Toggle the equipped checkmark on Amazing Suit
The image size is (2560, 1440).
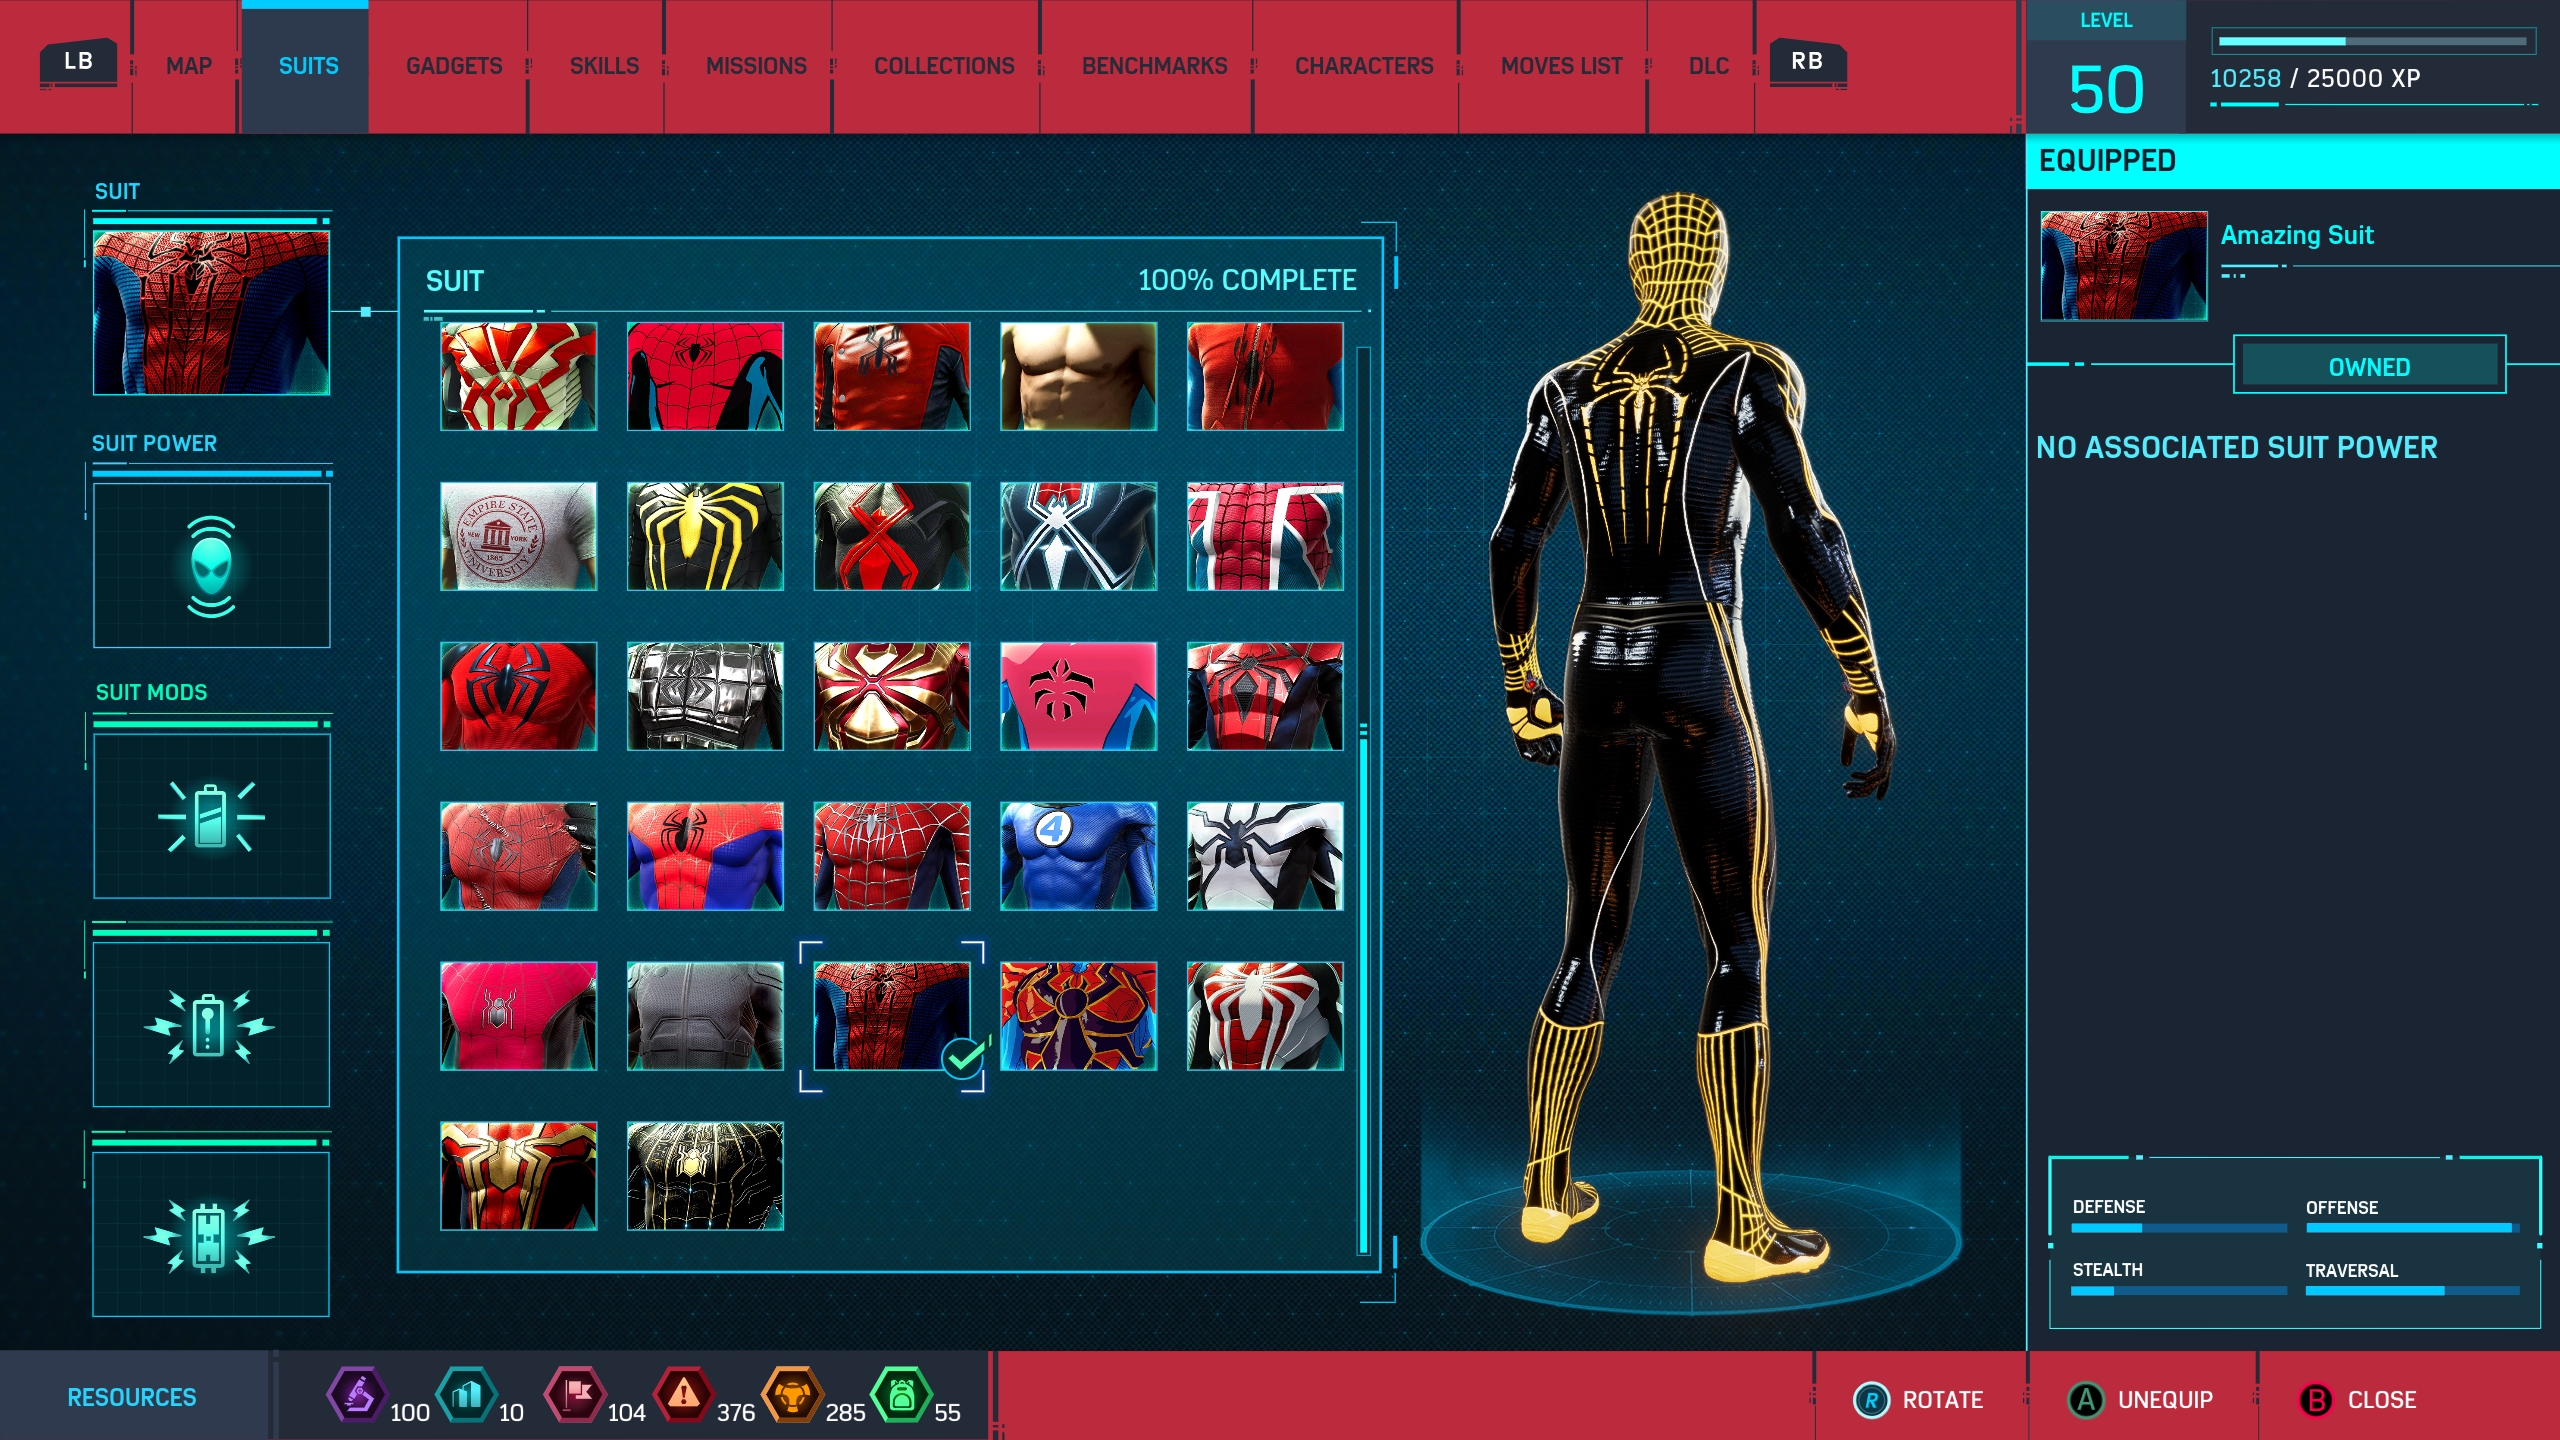[963, 1058]
